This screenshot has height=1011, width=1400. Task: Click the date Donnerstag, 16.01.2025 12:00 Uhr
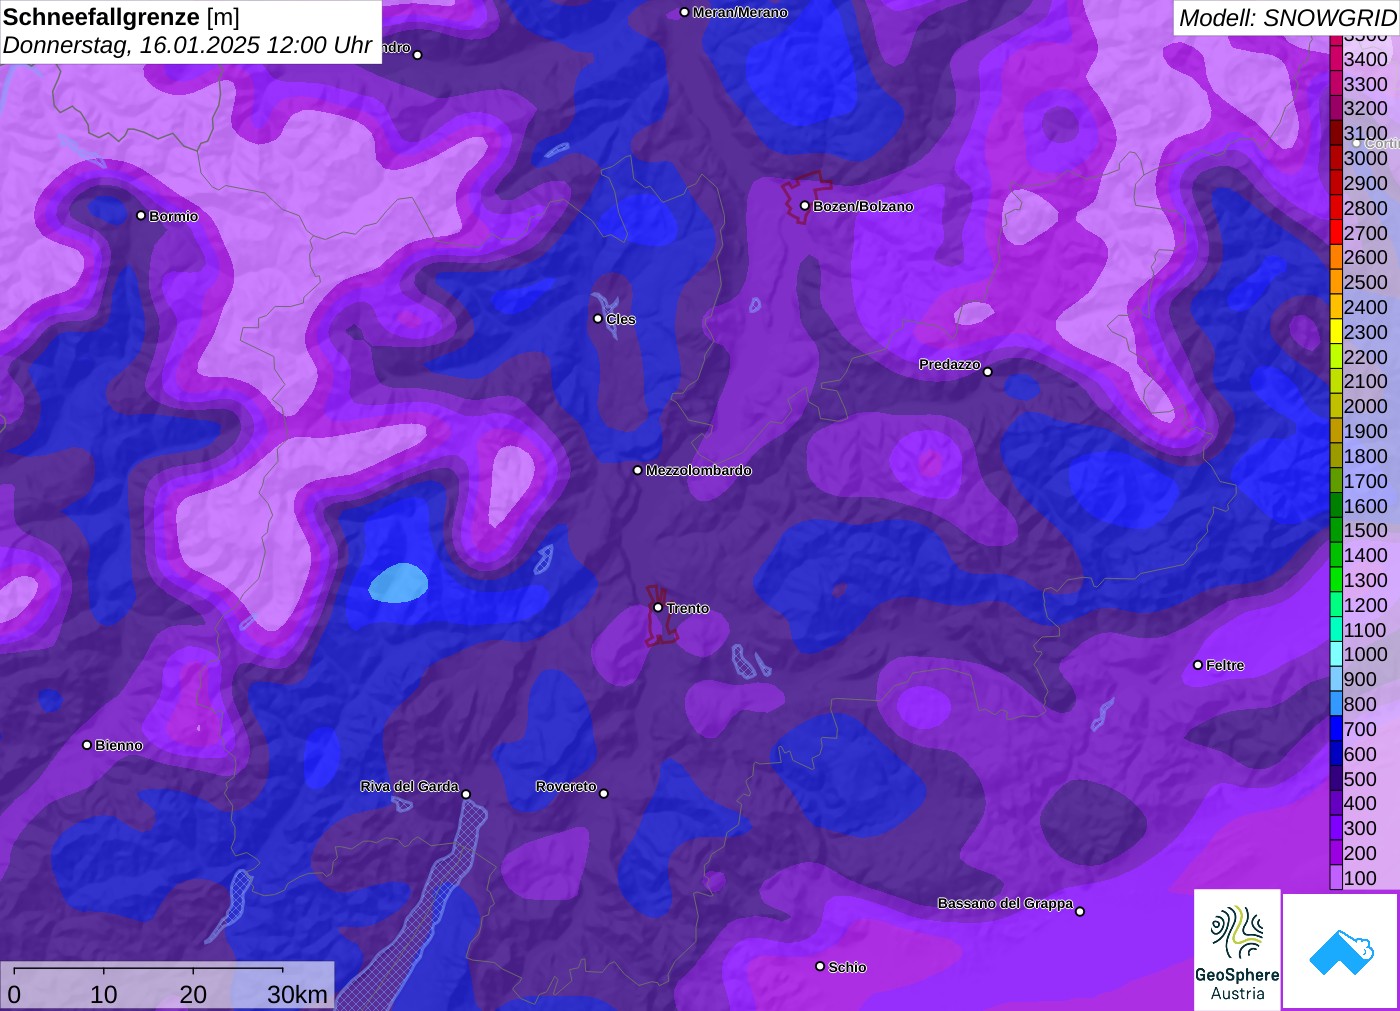click(x=188, y=45)
